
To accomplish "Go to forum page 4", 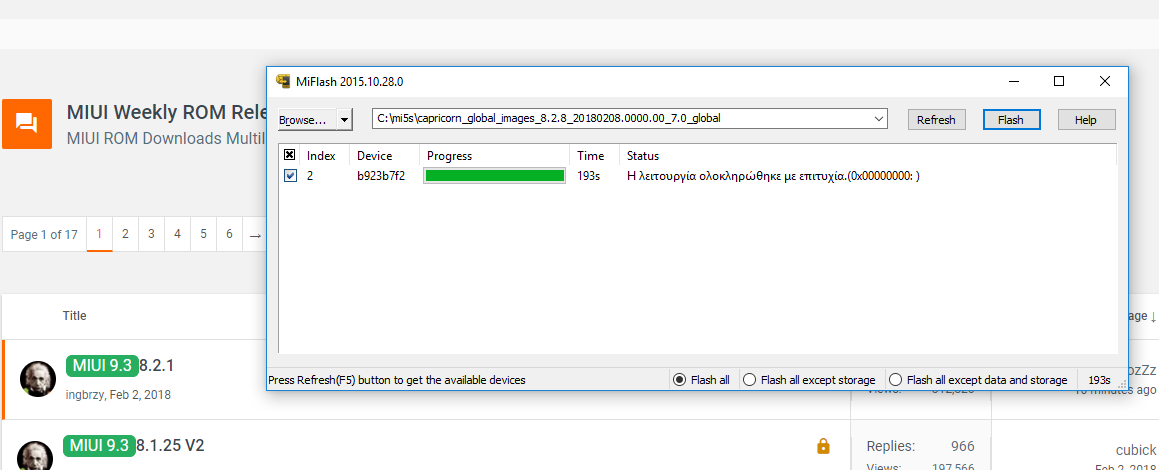I will point(177,234).
